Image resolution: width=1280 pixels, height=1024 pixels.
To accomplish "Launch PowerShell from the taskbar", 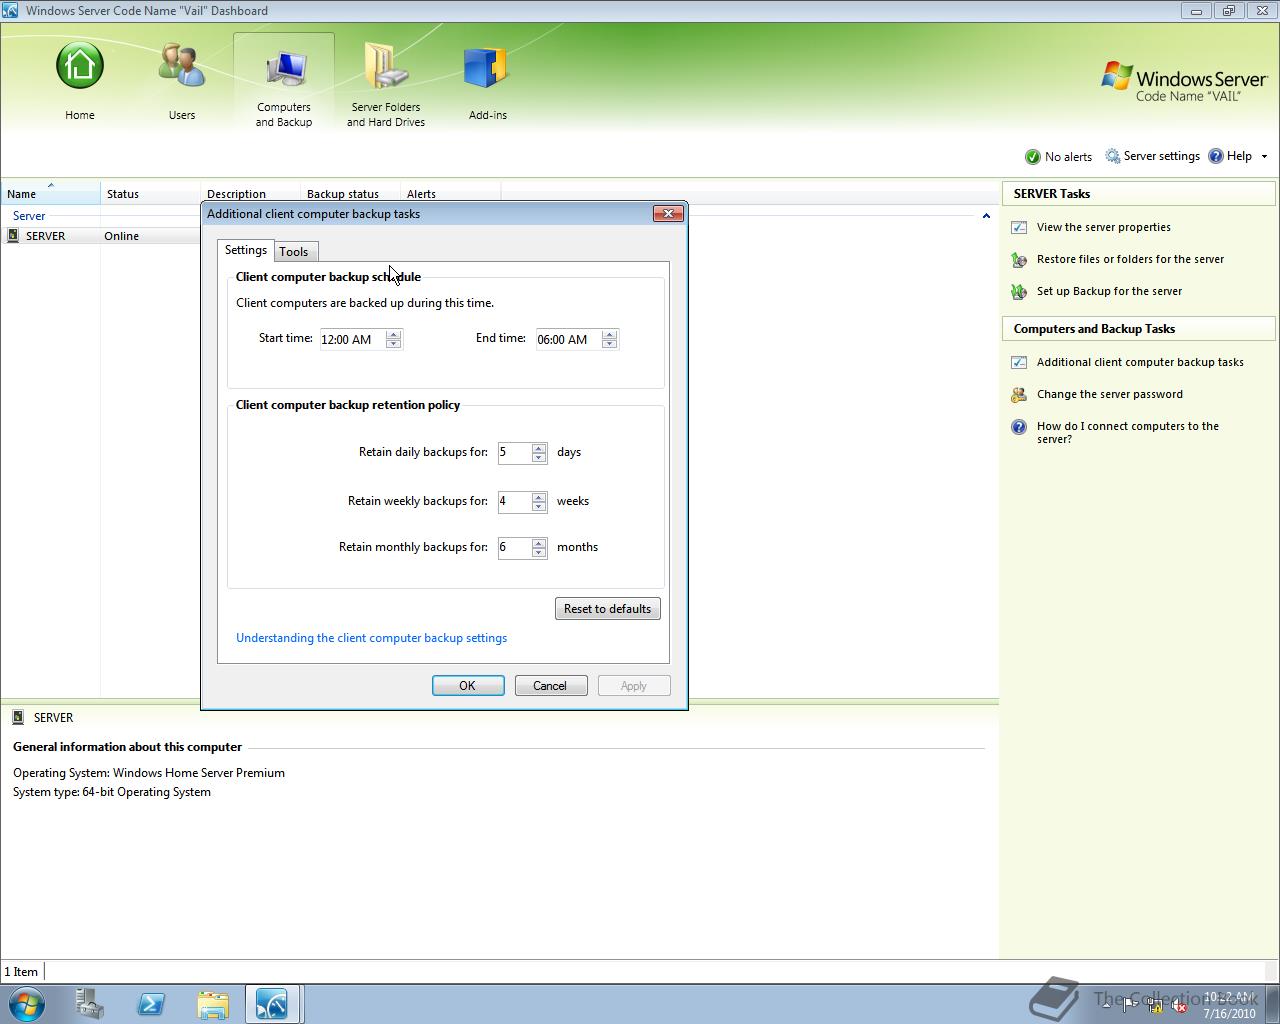I will coord(151,1004).
